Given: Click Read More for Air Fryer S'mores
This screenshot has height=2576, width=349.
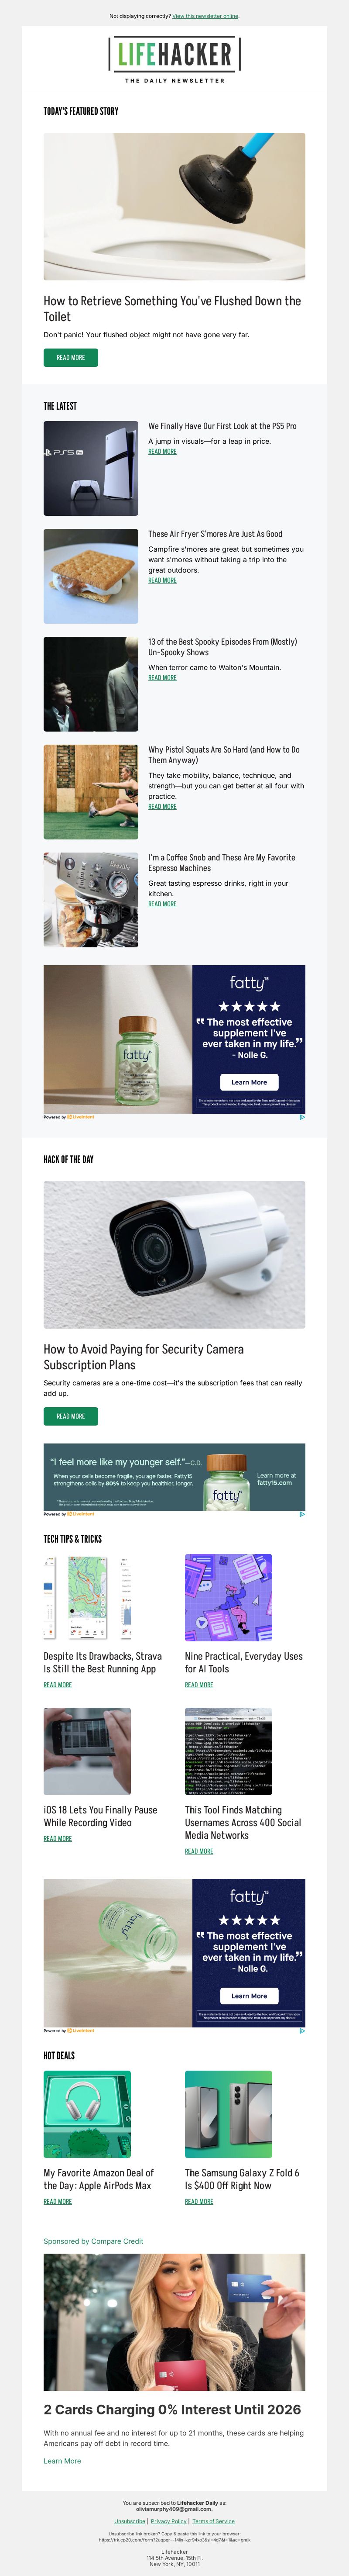Looking at the screenshot, I should tap(162, 580).
